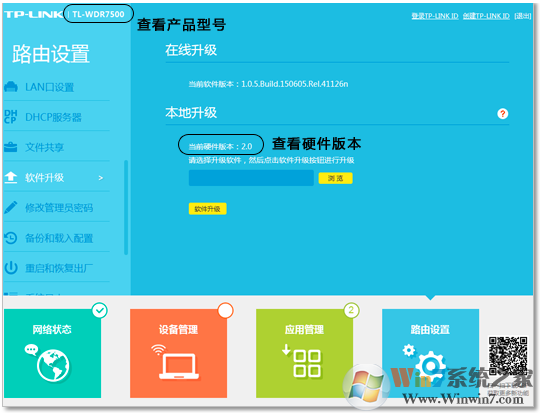Switch to 网络状态 tab
The image size is (540, 413).
pos(52,353)
